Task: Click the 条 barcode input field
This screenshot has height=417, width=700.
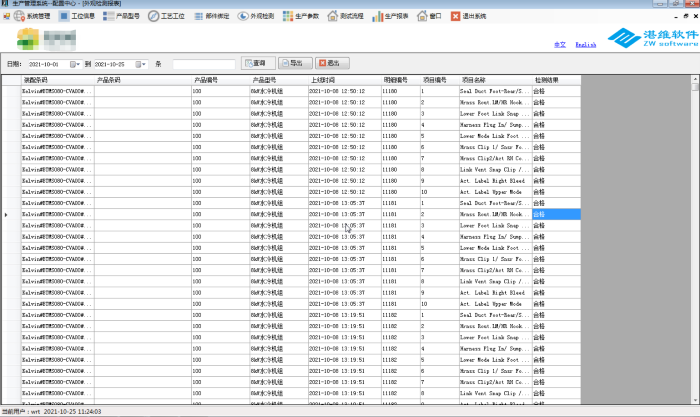Action: click(x=203, y=64)
